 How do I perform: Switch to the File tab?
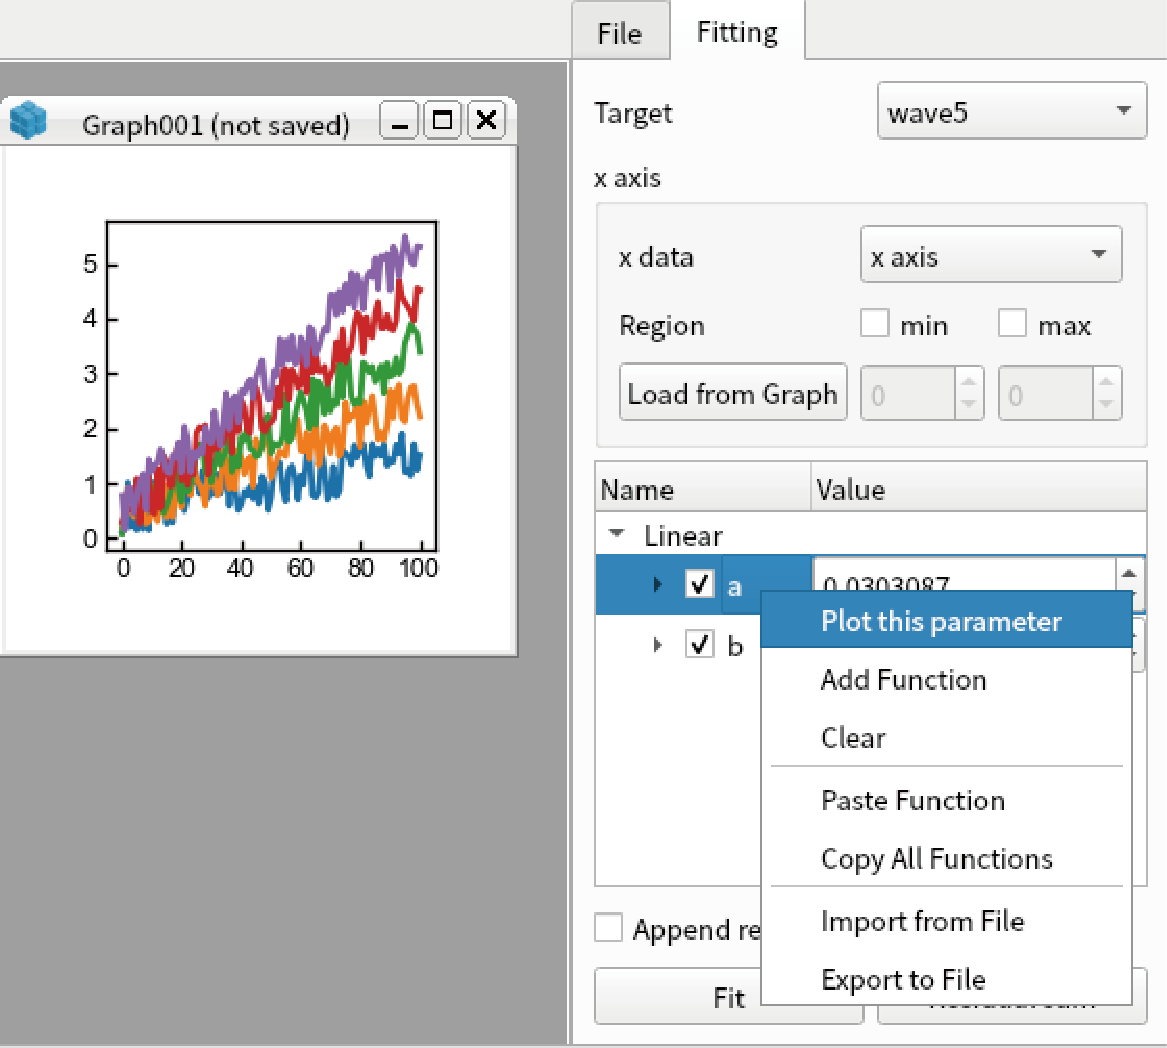pos(620,33)
